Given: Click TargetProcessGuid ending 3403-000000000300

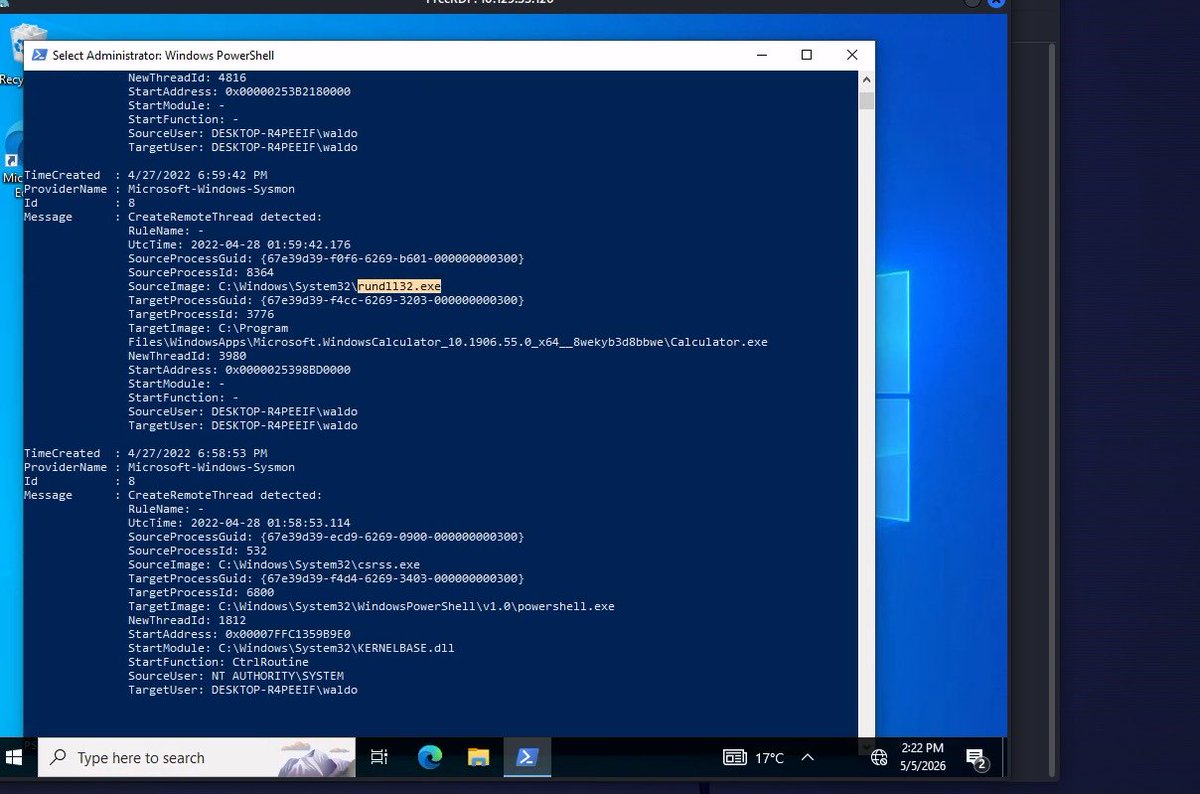Looking at the screenshot, I should click(326, 579).
